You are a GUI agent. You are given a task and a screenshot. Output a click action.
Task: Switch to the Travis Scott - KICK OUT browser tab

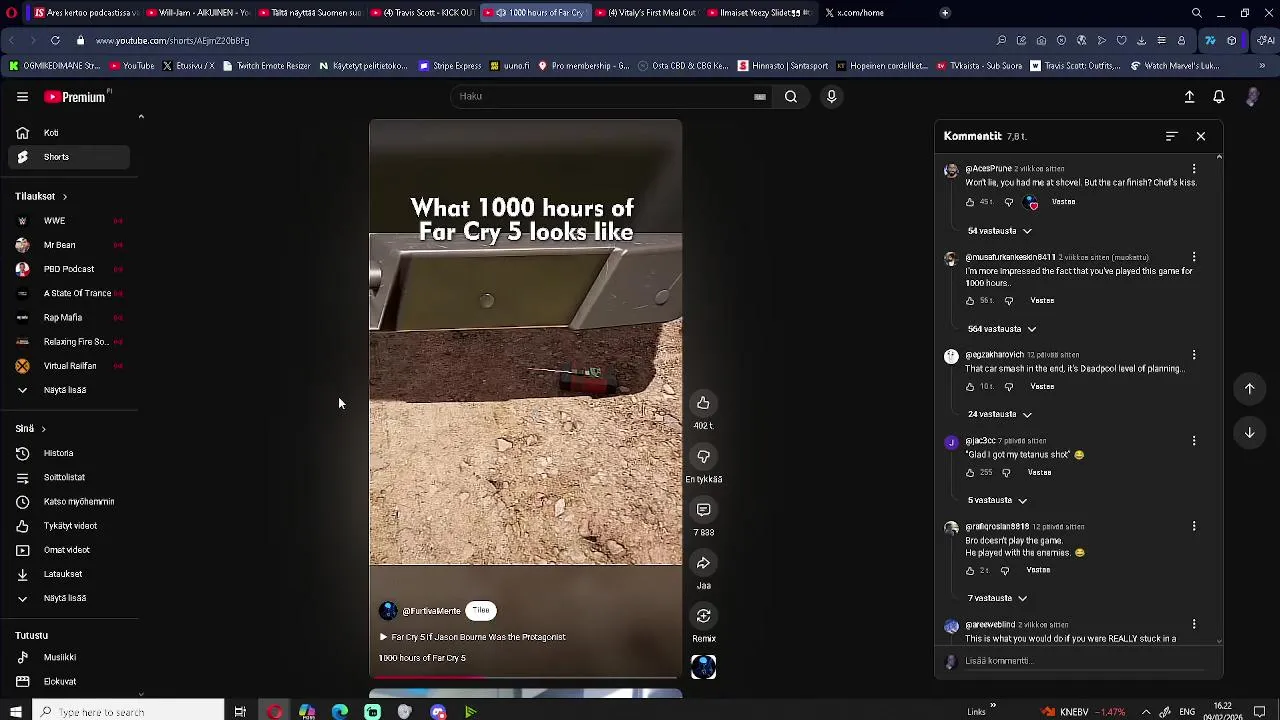pyautogui.click(x=421, y=13)
